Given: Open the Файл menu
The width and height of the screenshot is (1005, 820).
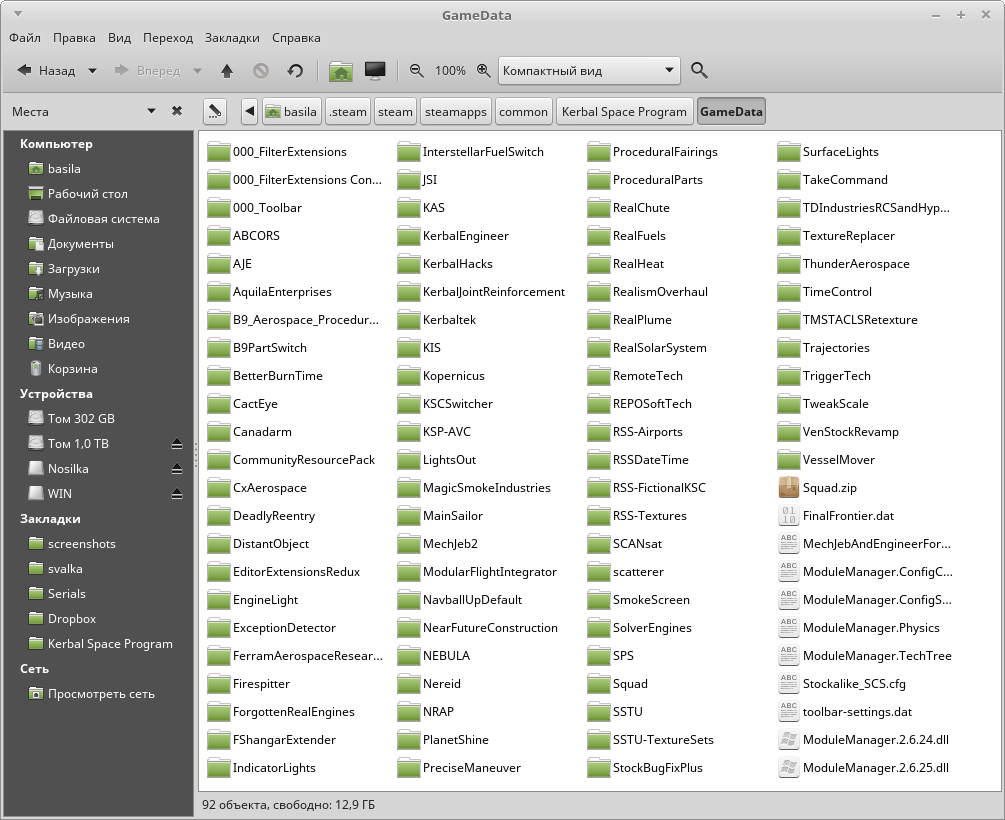Looking at the screenshot, I should pos(25,38).
